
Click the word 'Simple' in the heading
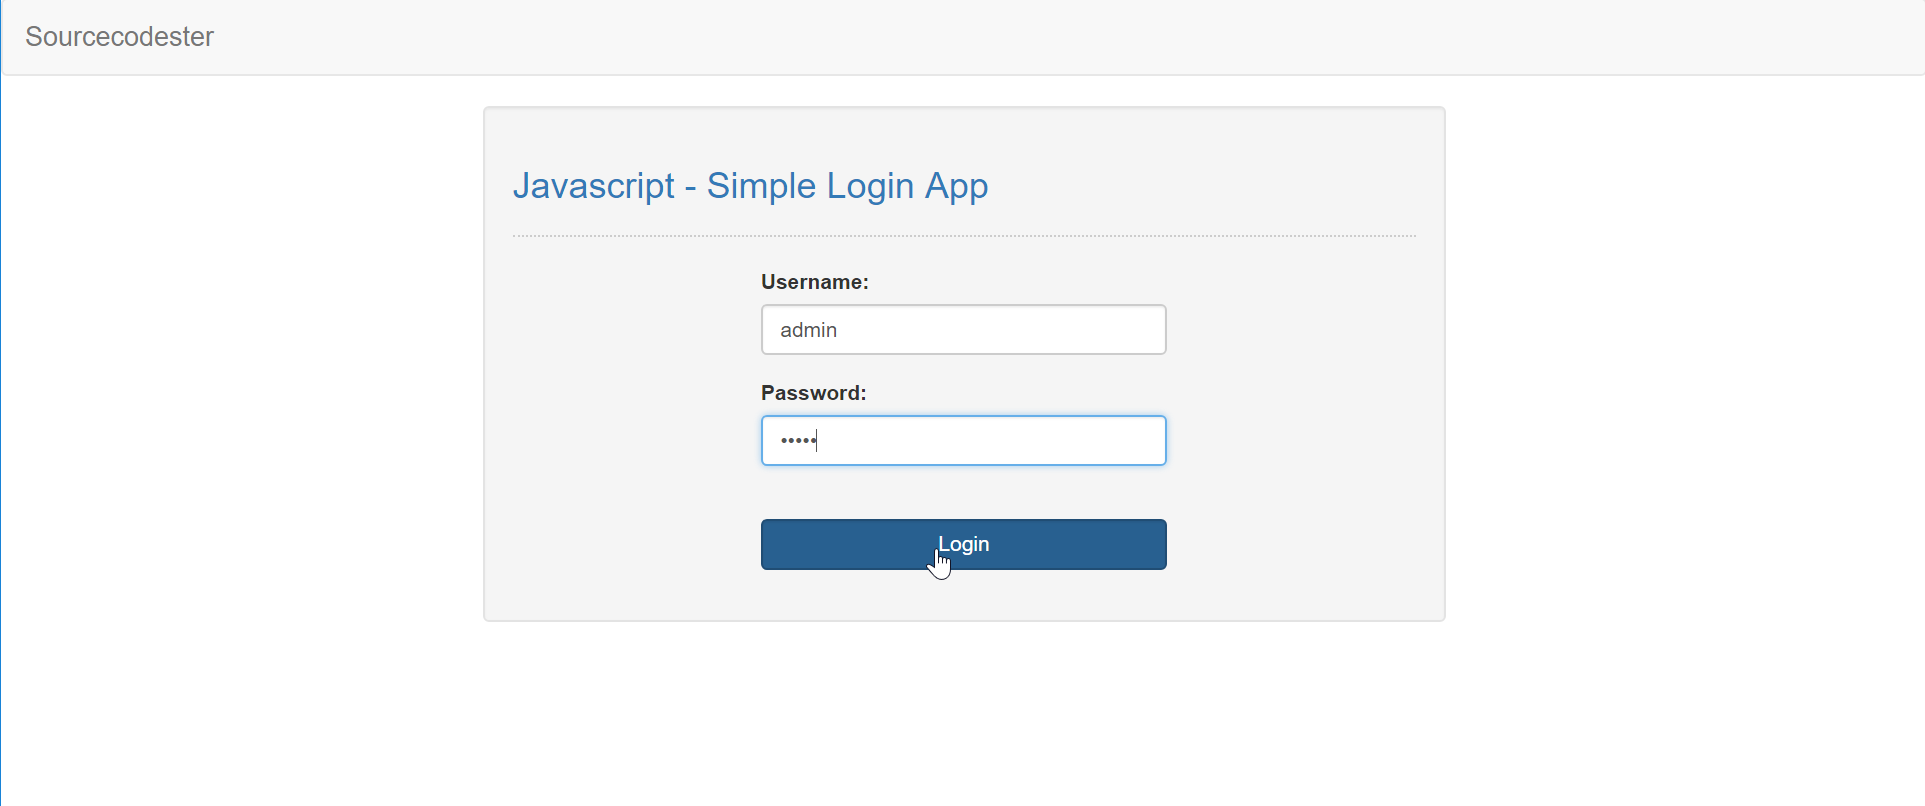[761, 186]
